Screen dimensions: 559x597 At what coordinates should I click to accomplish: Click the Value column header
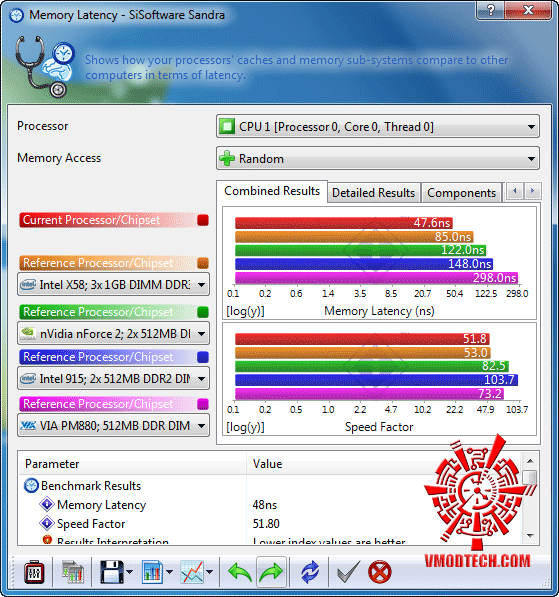(384, 464)
